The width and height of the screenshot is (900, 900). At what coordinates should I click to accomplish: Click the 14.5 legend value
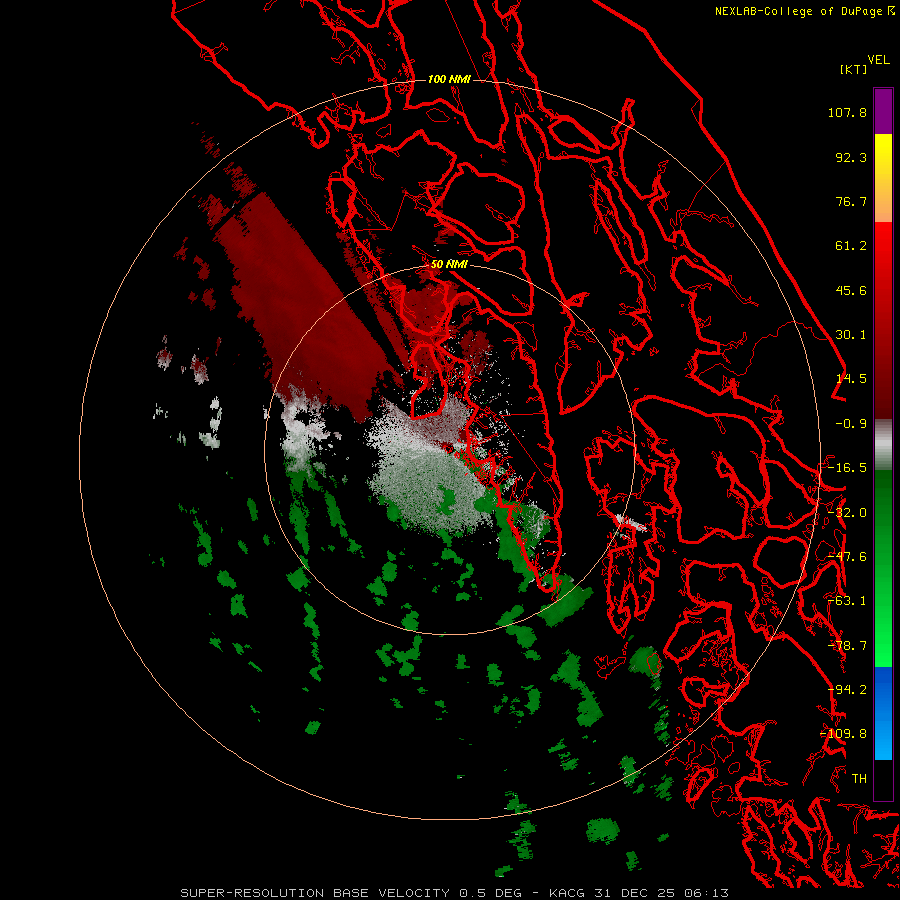click(851, 379)
